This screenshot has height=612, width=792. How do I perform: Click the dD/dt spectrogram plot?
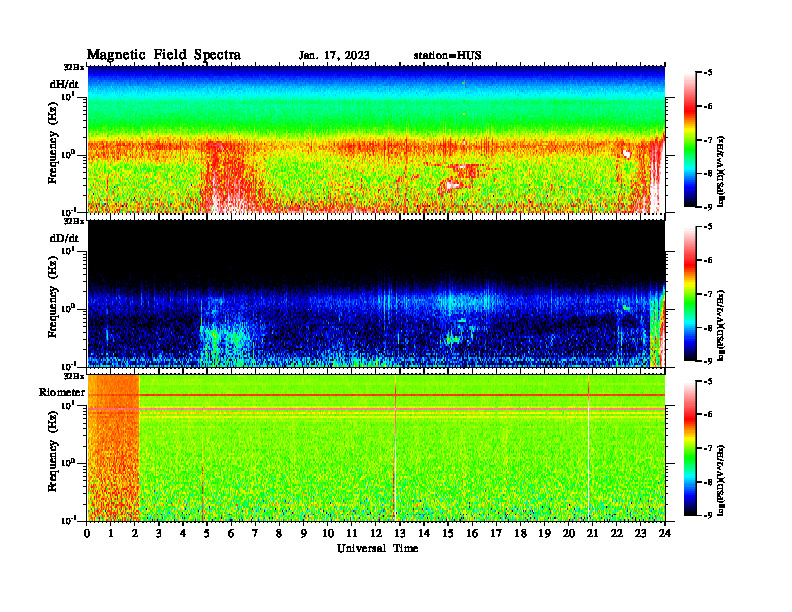pos(376,294)
